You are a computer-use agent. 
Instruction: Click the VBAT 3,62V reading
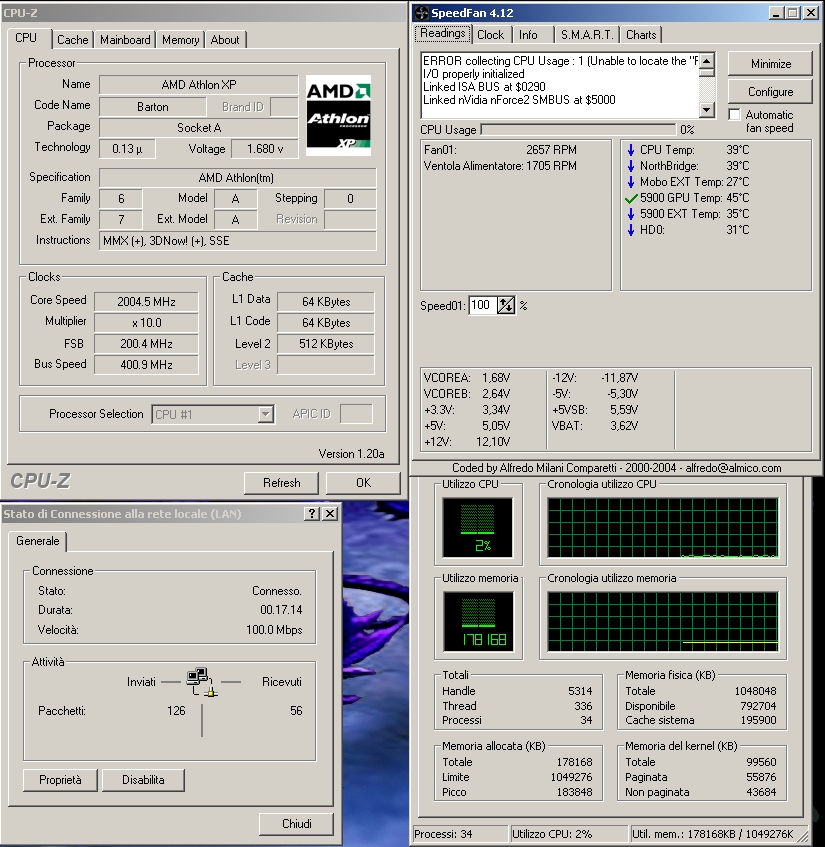pyautogui.click(x=595, y=426)
